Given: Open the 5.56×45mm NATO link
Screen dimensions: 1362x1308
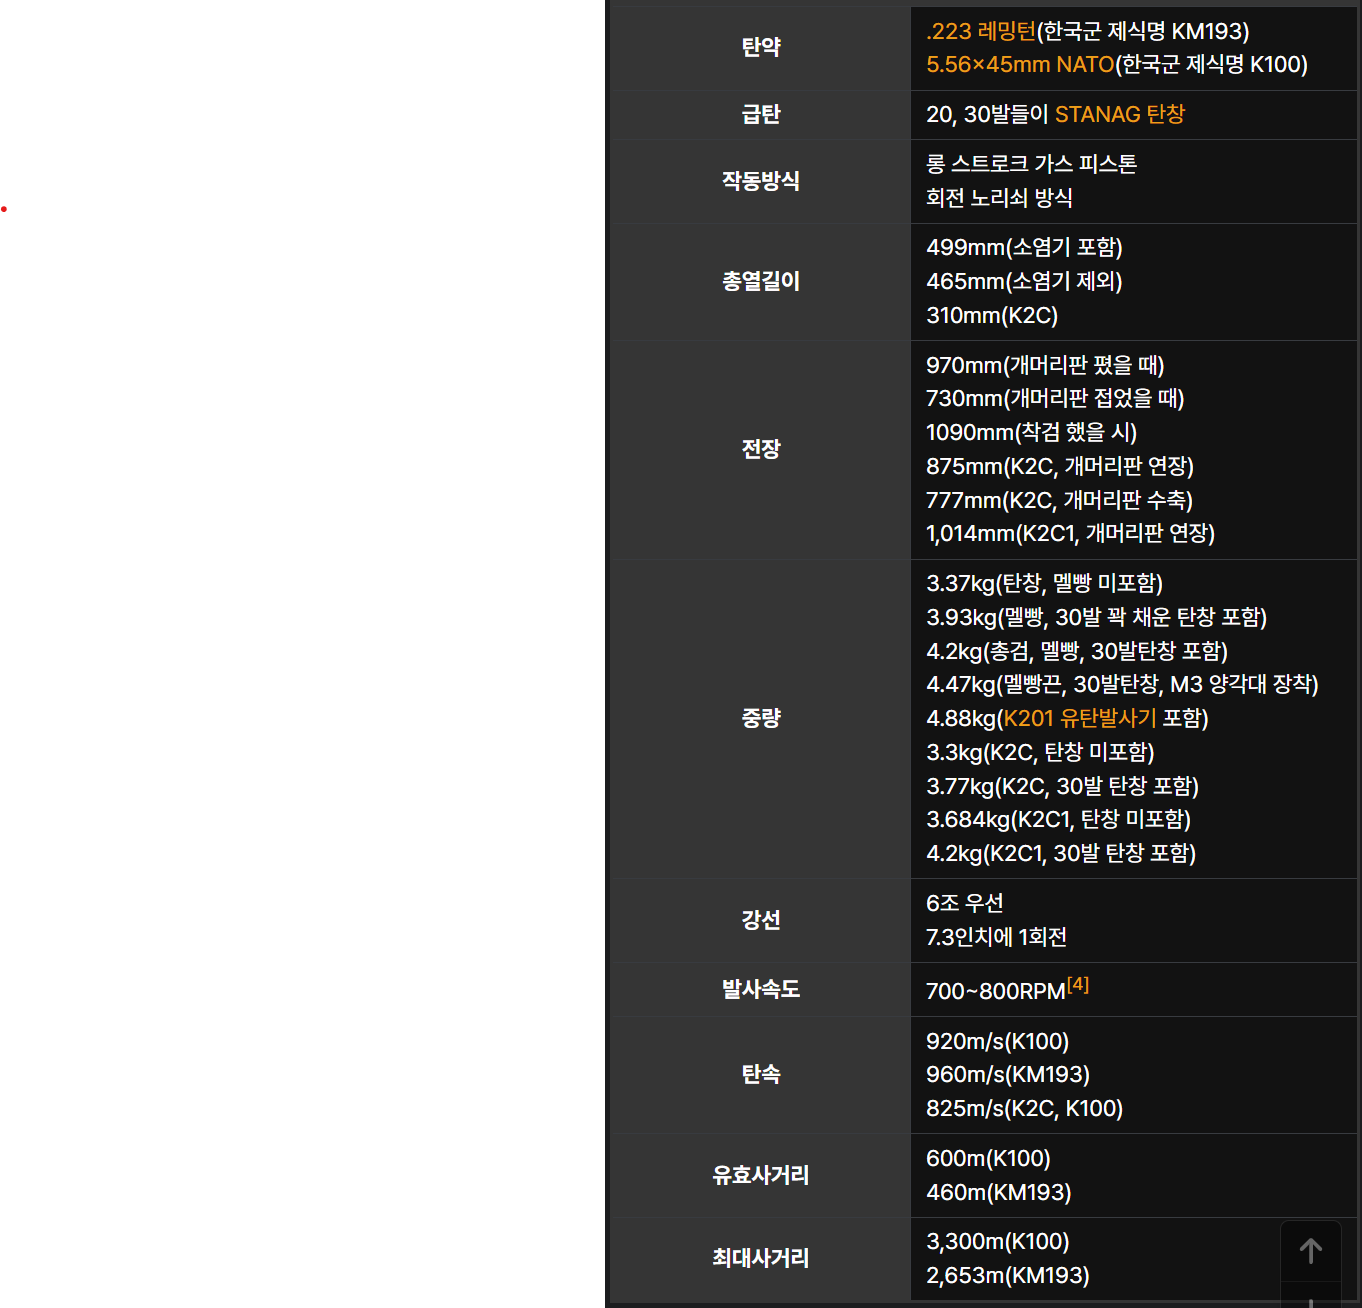Looking at the screenshot, I should 1020,65.
